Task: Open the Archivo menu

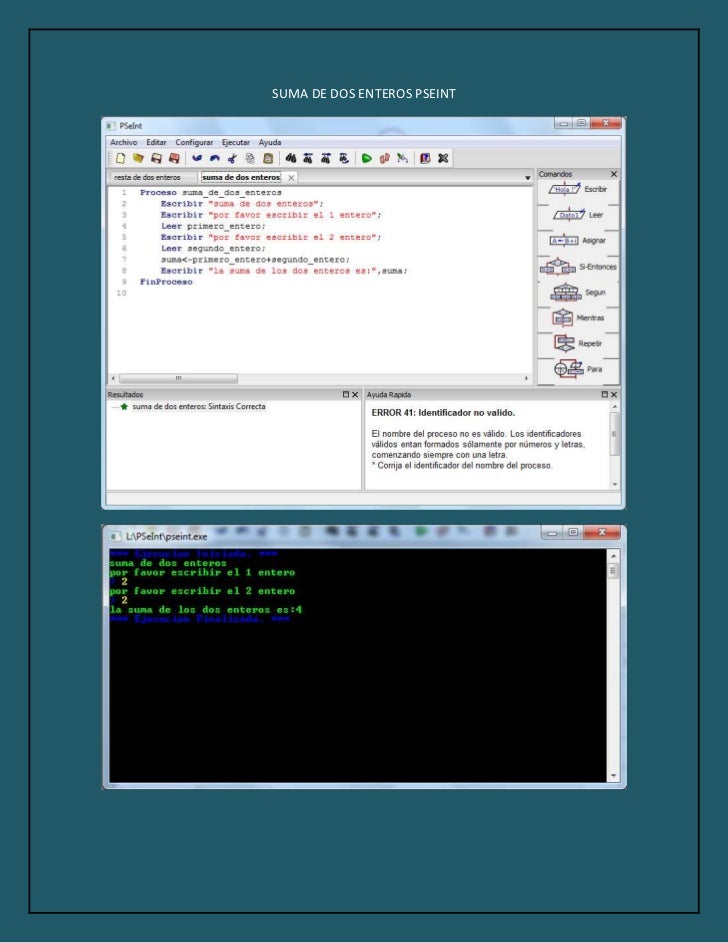Action: pos(123,143)
